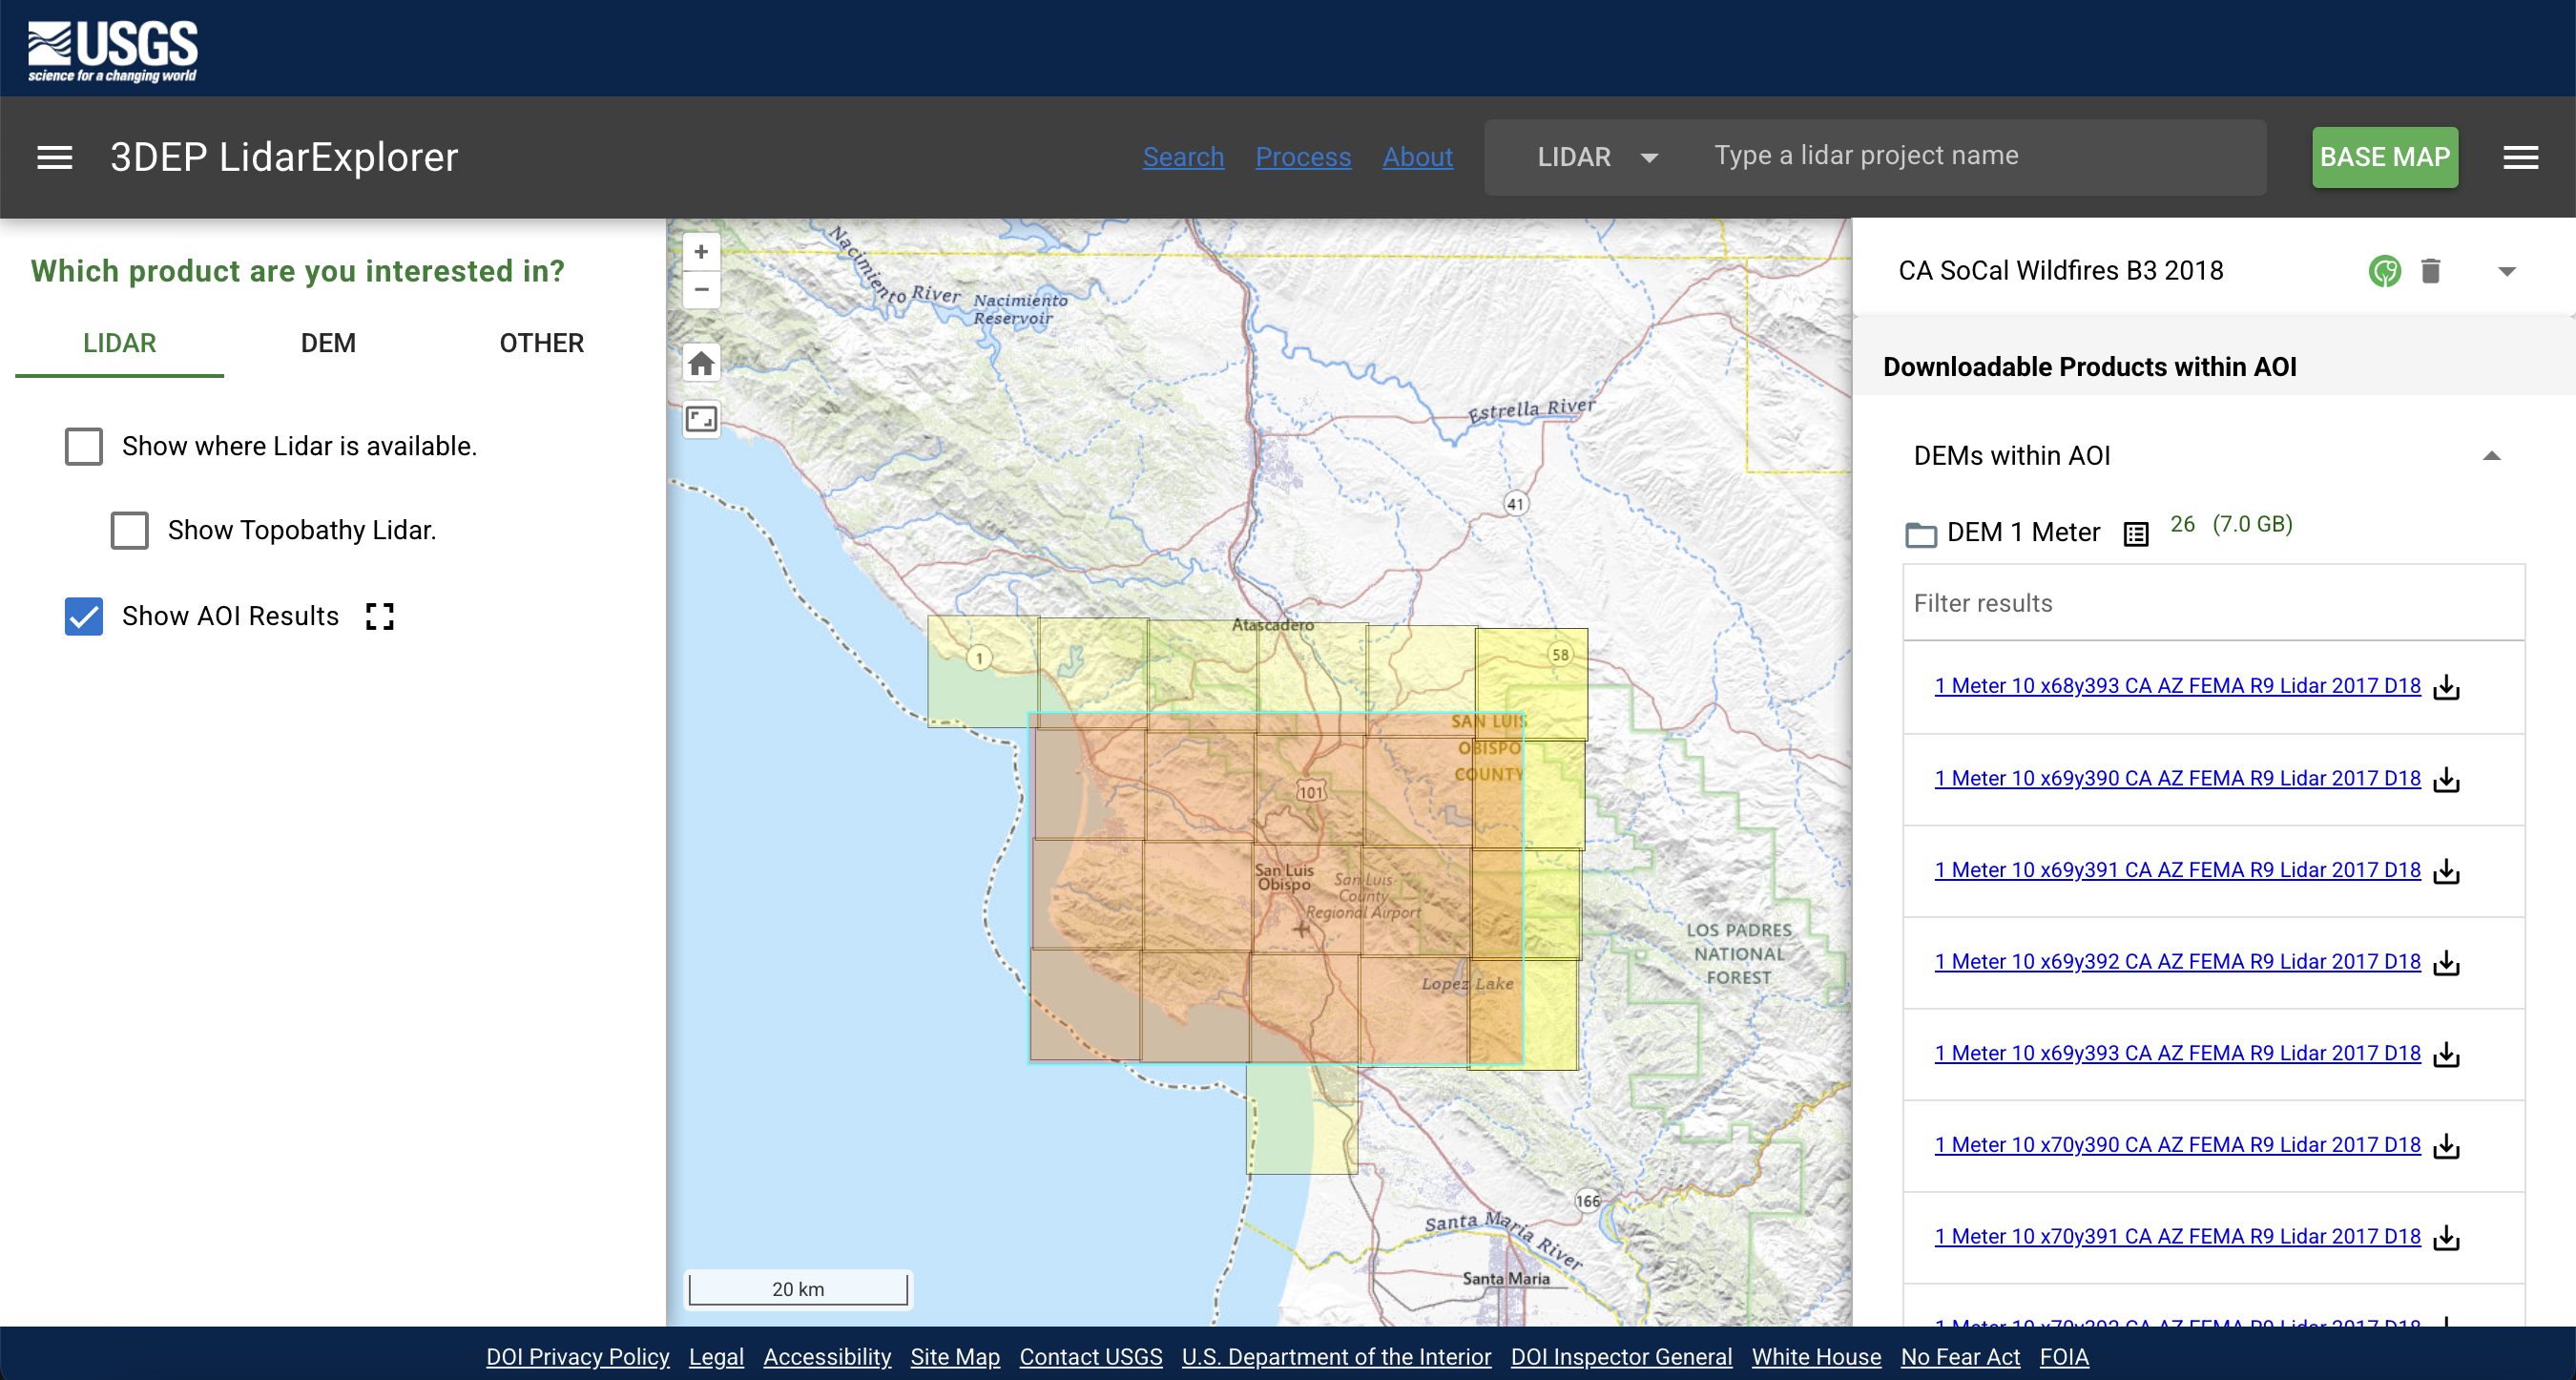2576x1380 pixels.
Task: Delete the CA SoCal Wildfires AOI via trash icon
Action: coord(2433,271)
